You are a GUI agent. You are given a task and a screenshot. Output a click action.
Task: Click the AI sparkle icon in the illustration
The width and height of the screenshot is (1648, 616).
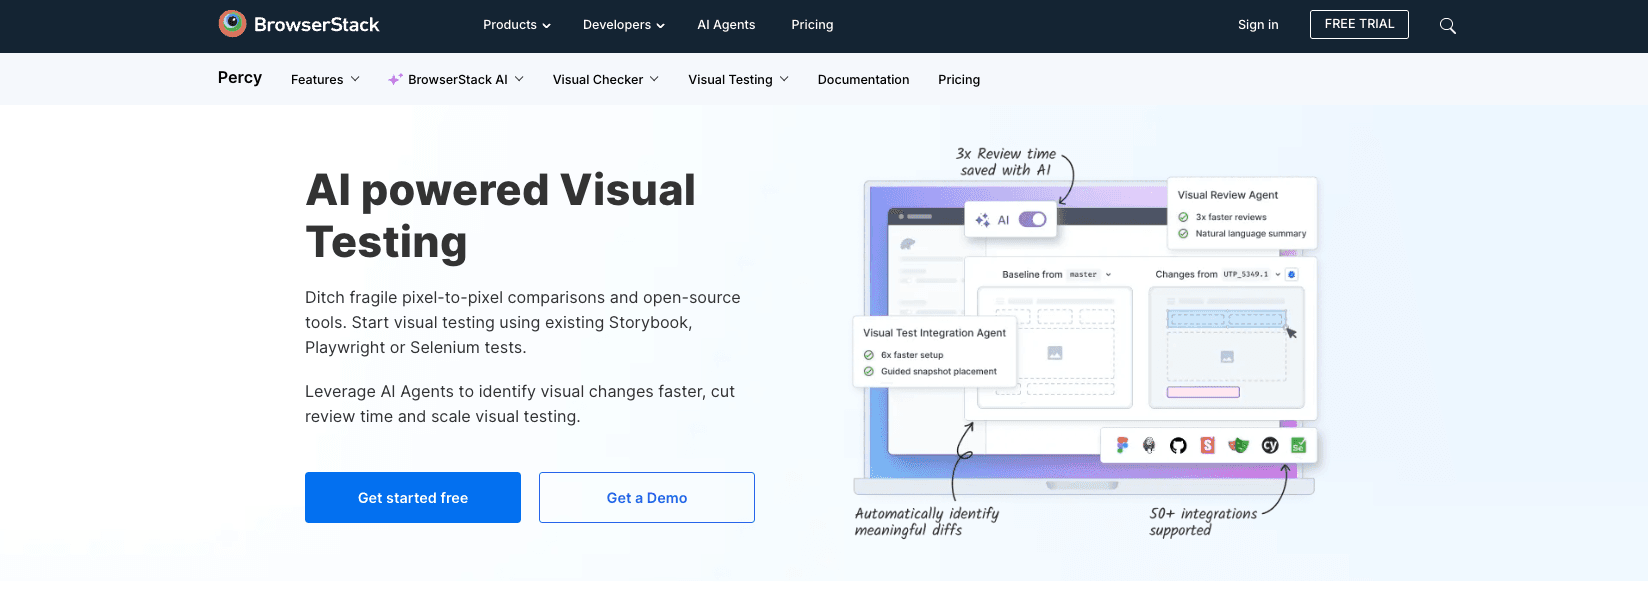tap(982, 220)
